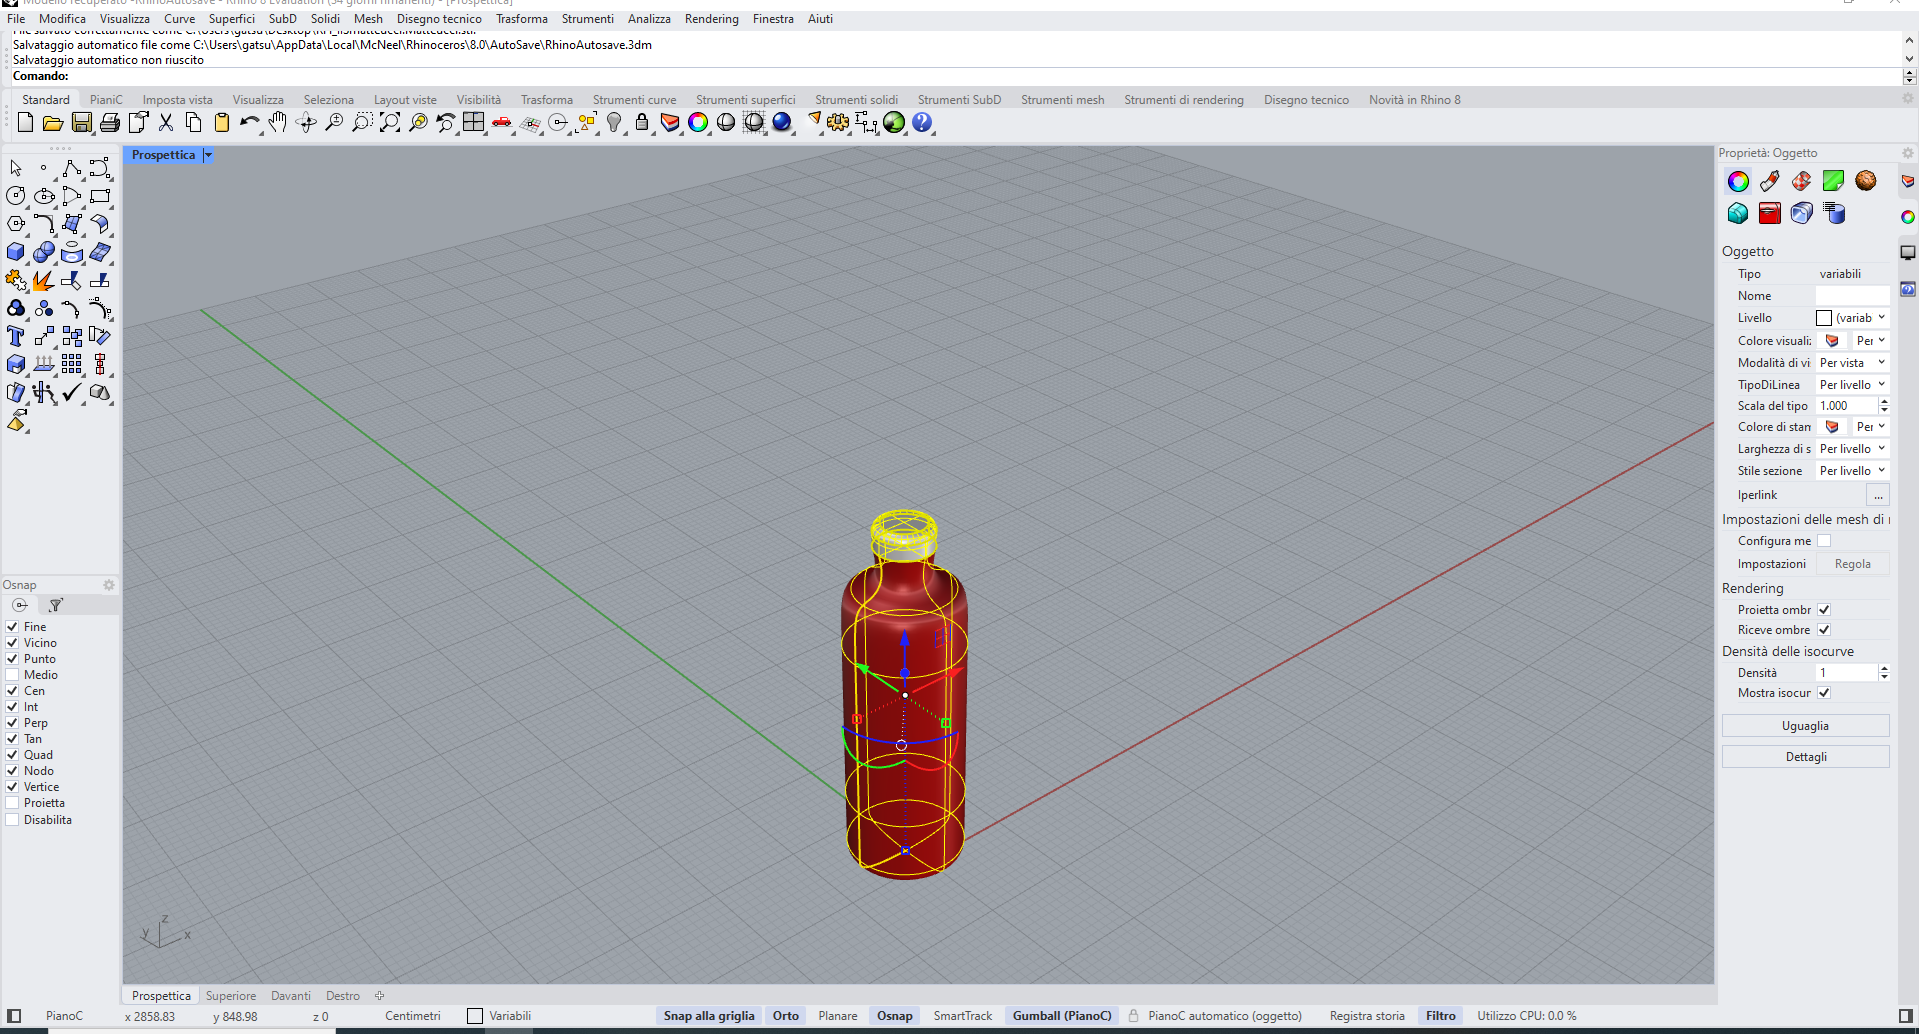Screen dimensions: 1919x1034
Task: Enable the Medio osnap checkbox
Action: pos(13,675)
